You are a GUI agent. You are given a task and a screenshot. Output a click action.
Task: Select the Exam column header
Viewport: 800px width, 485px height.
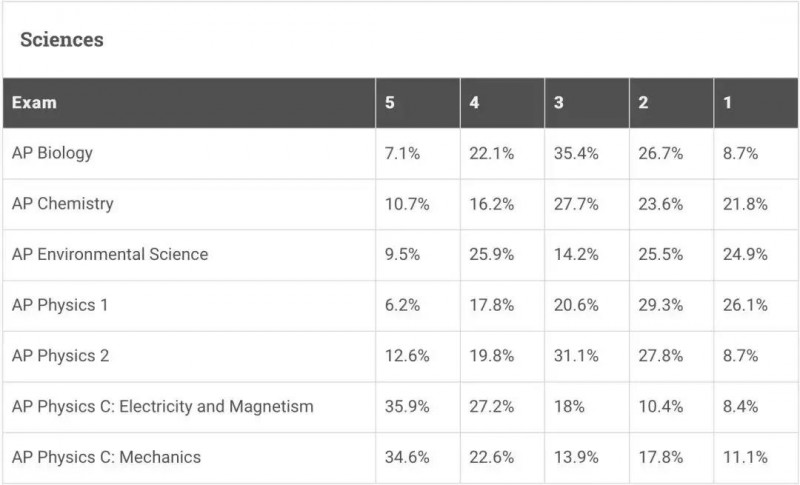[34, 103]
